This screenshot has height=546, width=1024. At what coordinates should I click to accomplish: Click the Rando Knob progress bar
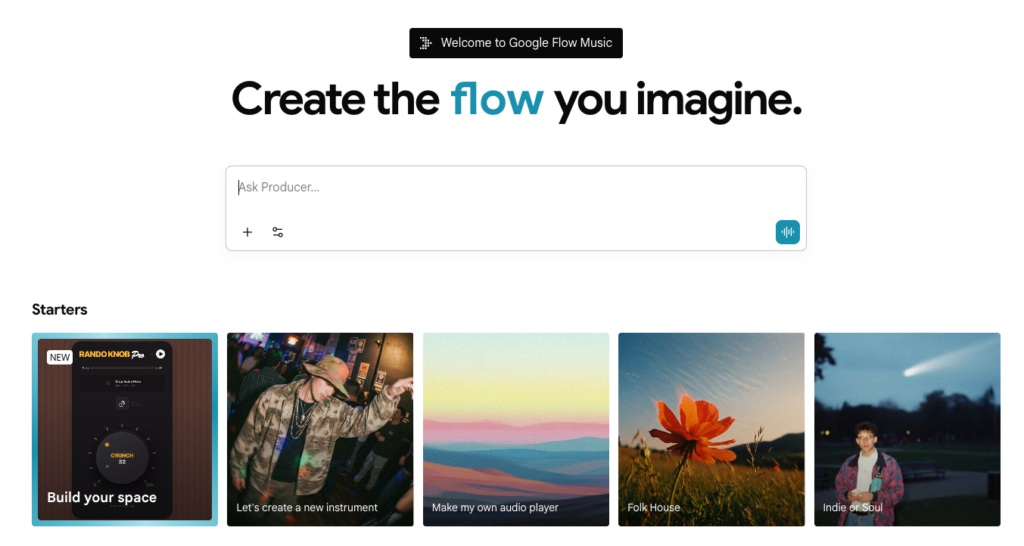[x=123, y=369]
